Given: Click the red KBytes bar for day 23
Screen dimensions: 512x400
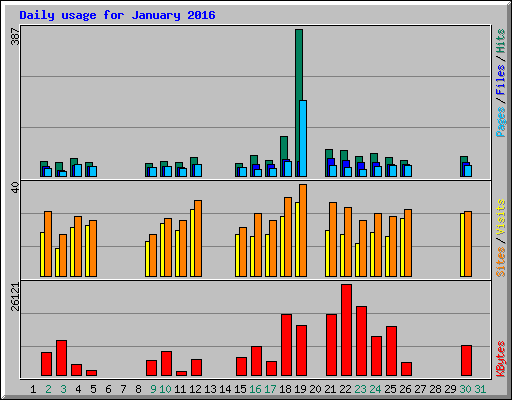Looking at the screenshot, I should coord(361,341).
